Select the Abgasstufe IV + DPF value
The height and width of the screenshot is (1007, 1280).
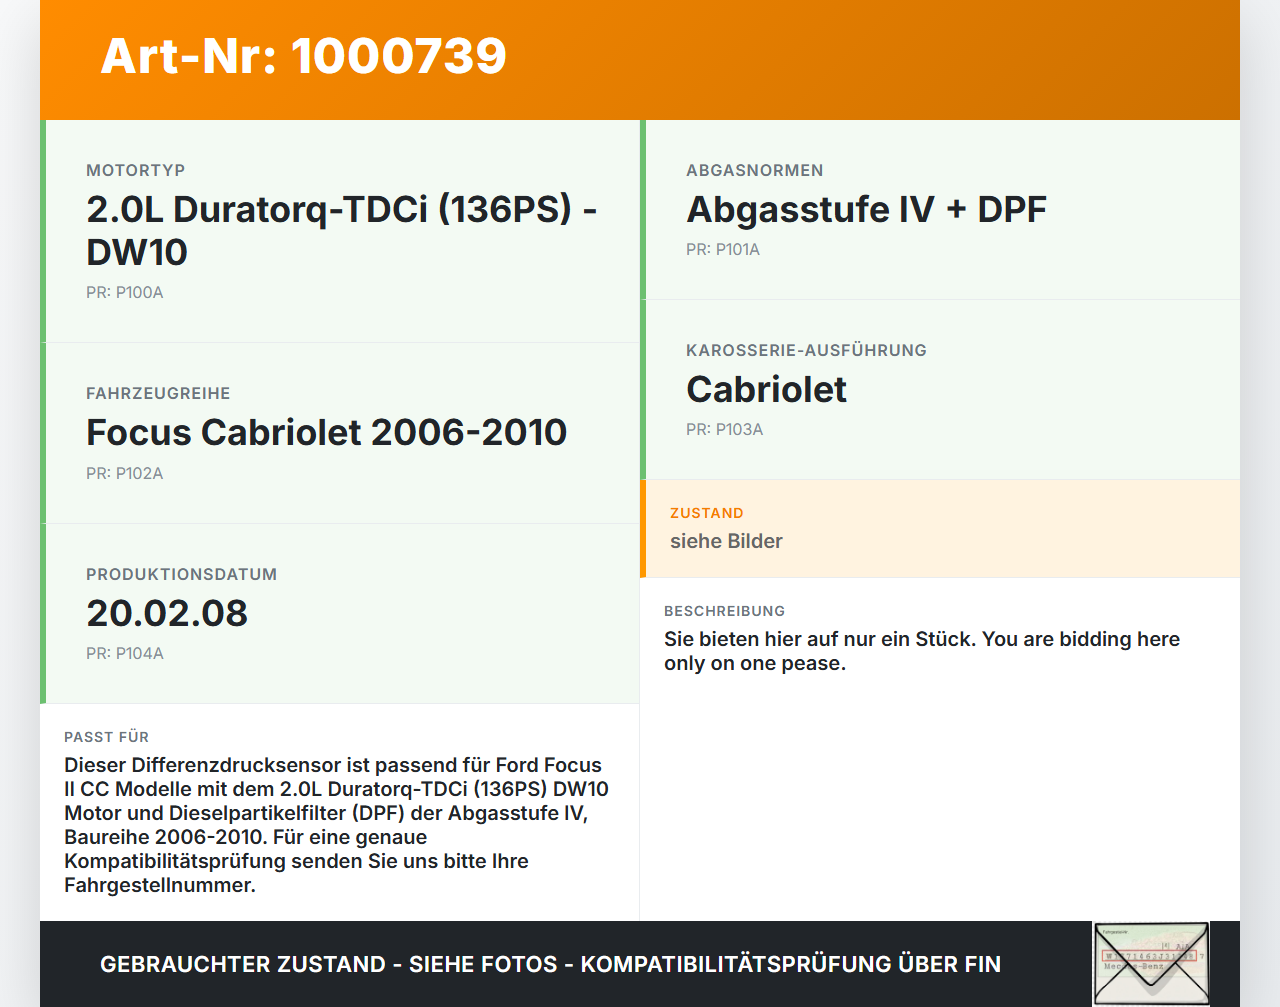866,209
